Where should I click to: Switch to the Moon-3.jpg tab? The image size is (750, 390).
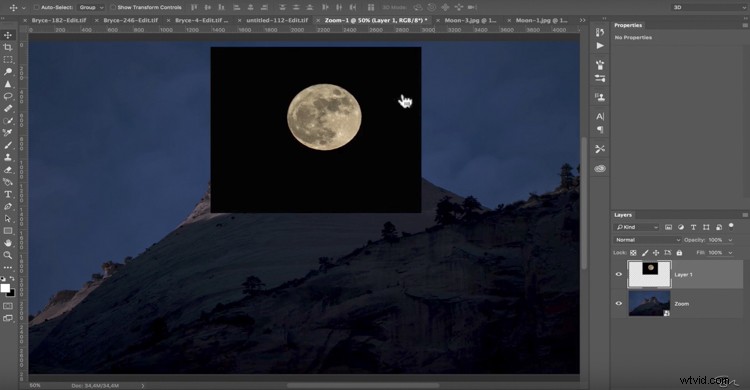point(470,20)
